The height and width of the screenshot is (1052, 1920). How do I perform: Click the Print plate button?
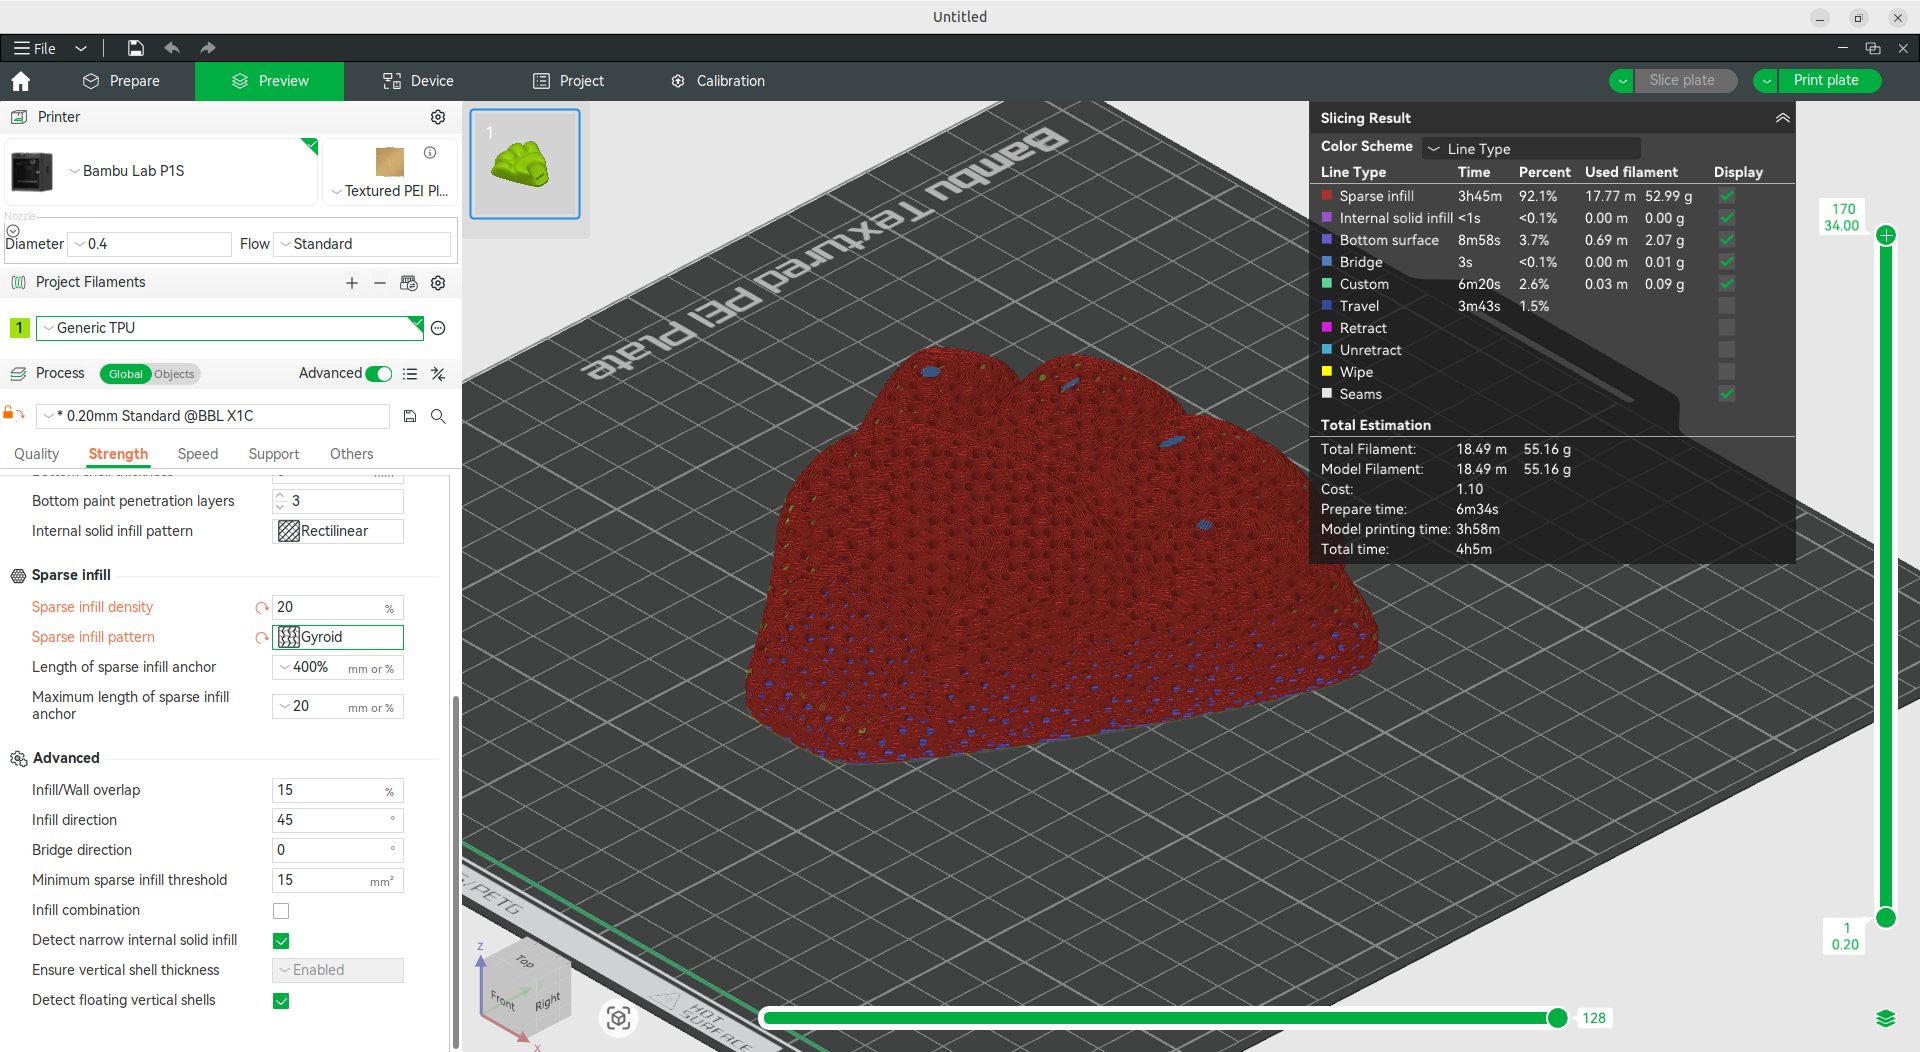pos(1827,81)
